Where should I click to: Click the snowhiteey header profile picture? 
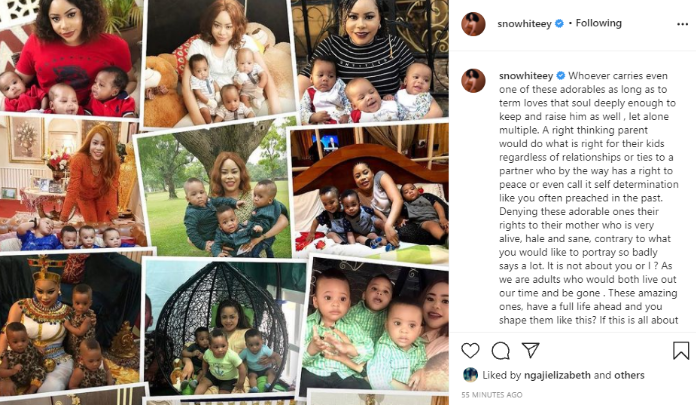pos(473,24)
